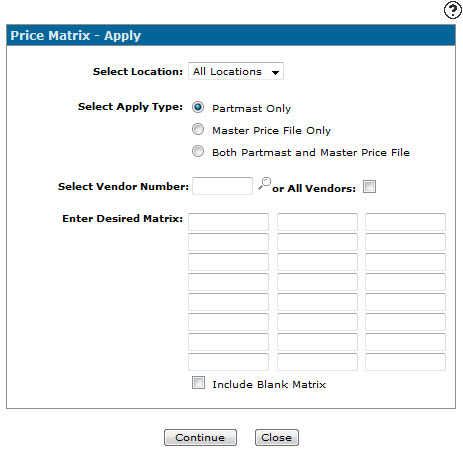
Task: Click the Select Vendor Number field
Action: 222,186
